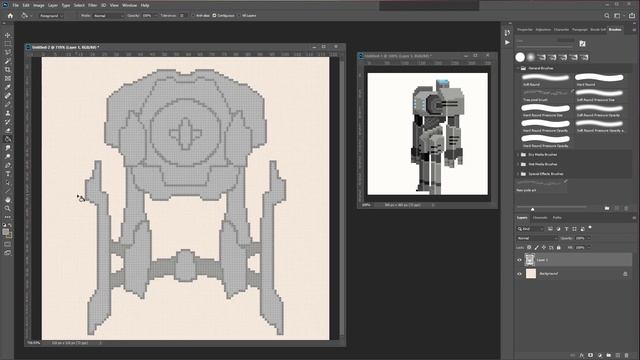Select the Clone Stamp tool
The width and height of the screenshot is (640, 360).
click(8, 113)
